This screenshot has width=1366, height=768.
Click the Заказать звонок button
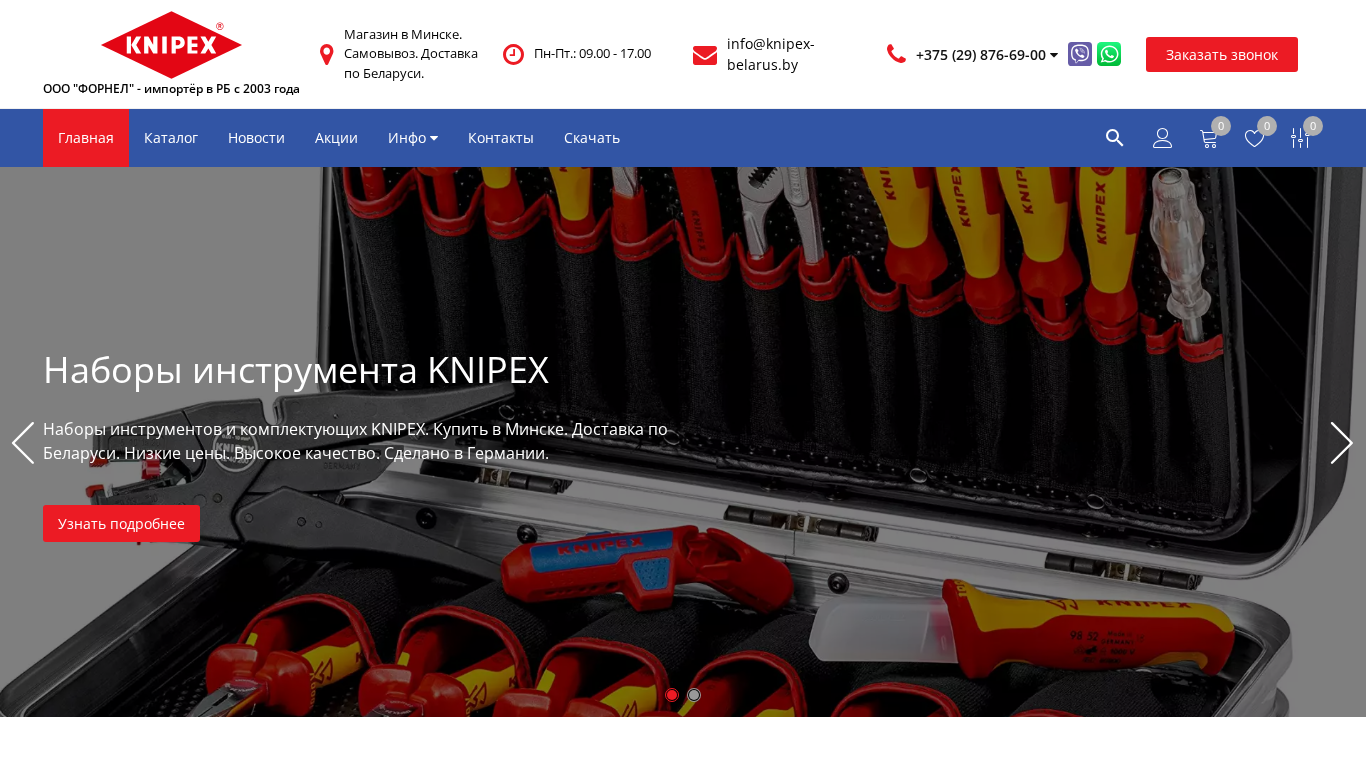click(1222, 54)
